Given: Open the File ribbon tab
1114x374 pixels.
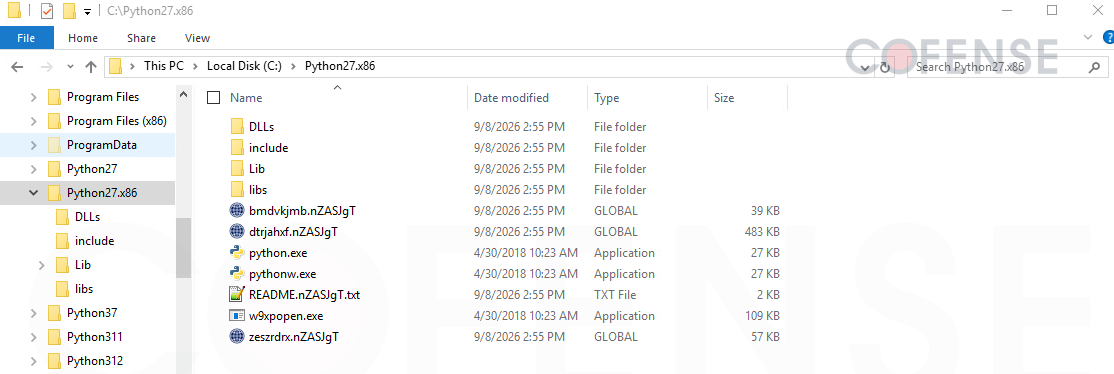Looking at the screenshot, I should coord(26,38).
